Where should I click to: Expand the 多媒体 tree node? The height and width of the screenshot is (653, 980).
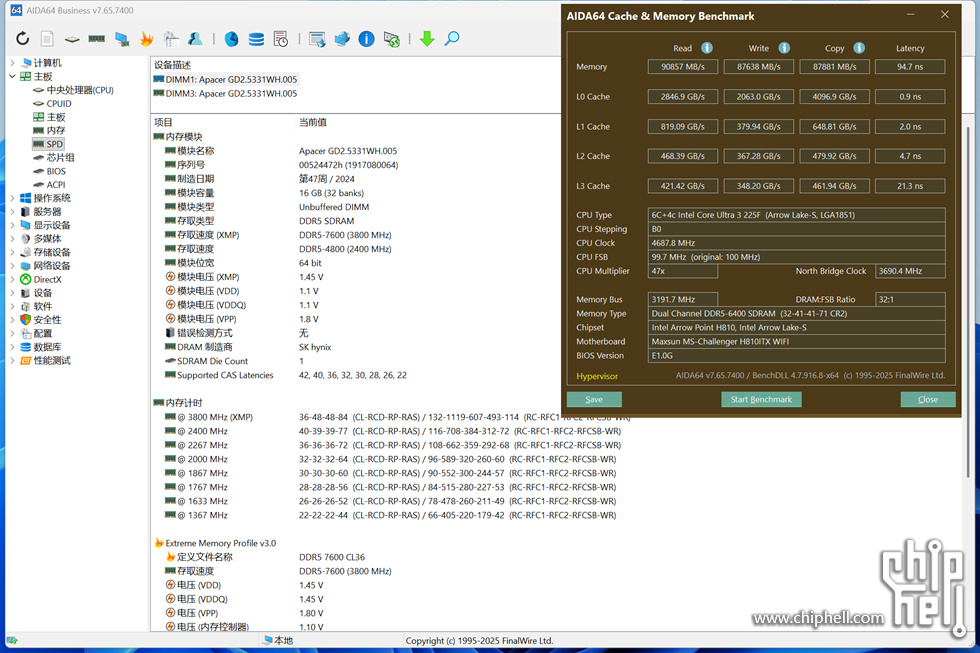click(x=12, y=239)
